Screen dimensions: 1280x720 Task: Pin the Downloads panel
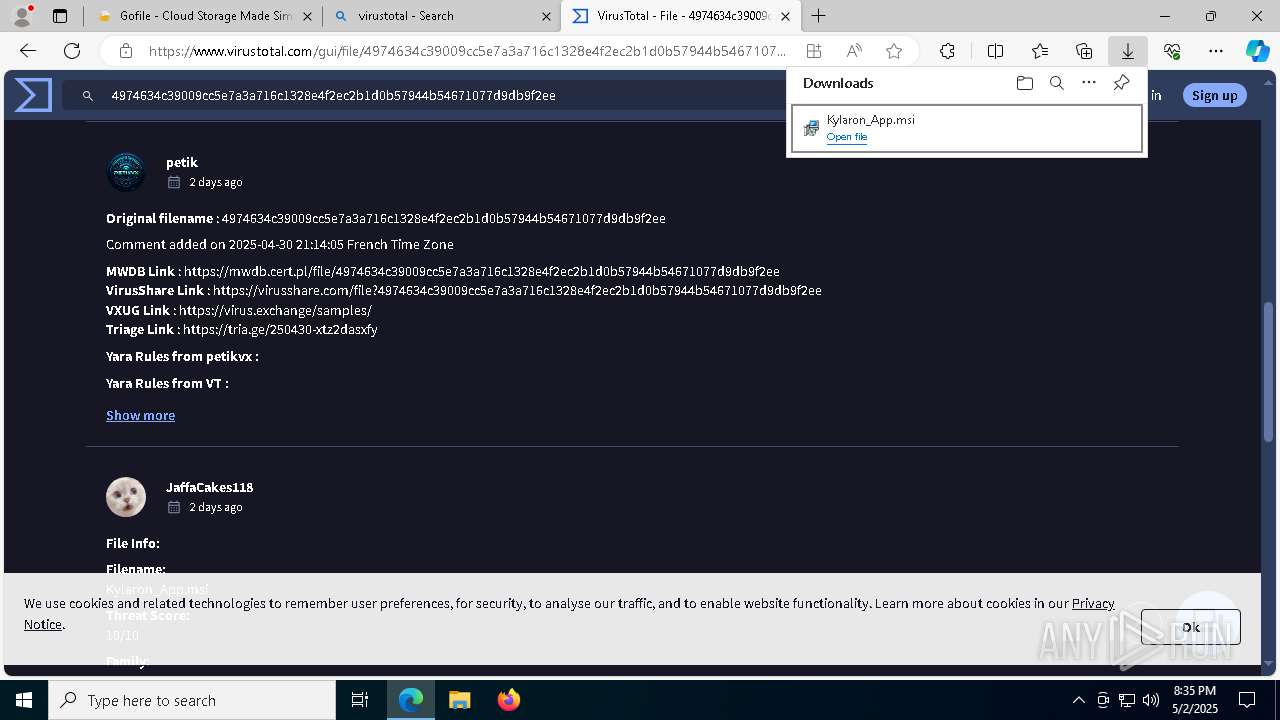coord(1121,83)
